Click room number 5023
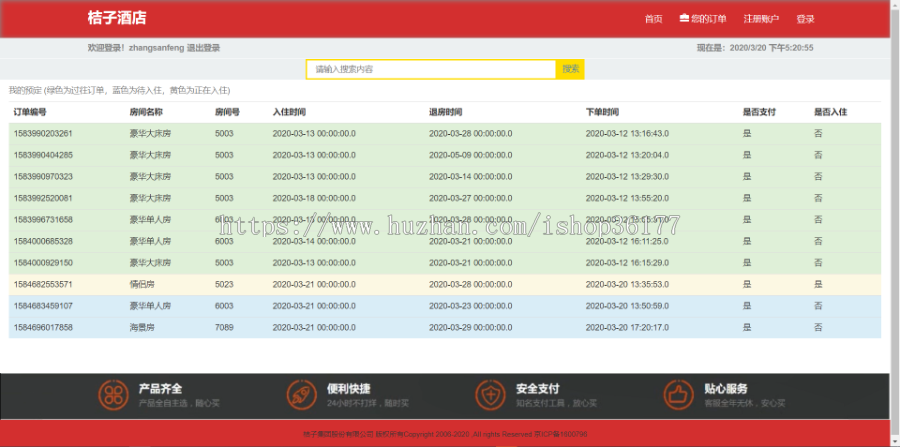The height and width of the screenshot is (447, 900). (x=224, y=284)
